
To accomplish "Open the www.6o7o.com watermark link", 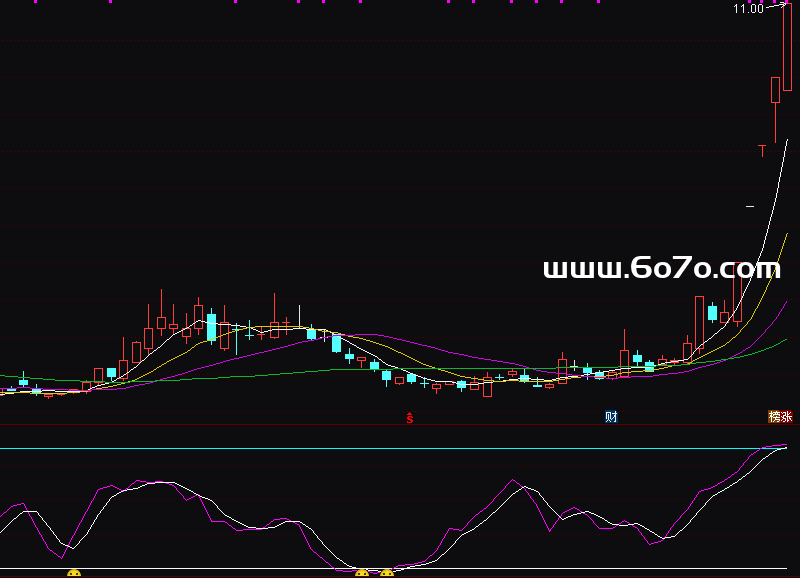I will click(661, 268).
